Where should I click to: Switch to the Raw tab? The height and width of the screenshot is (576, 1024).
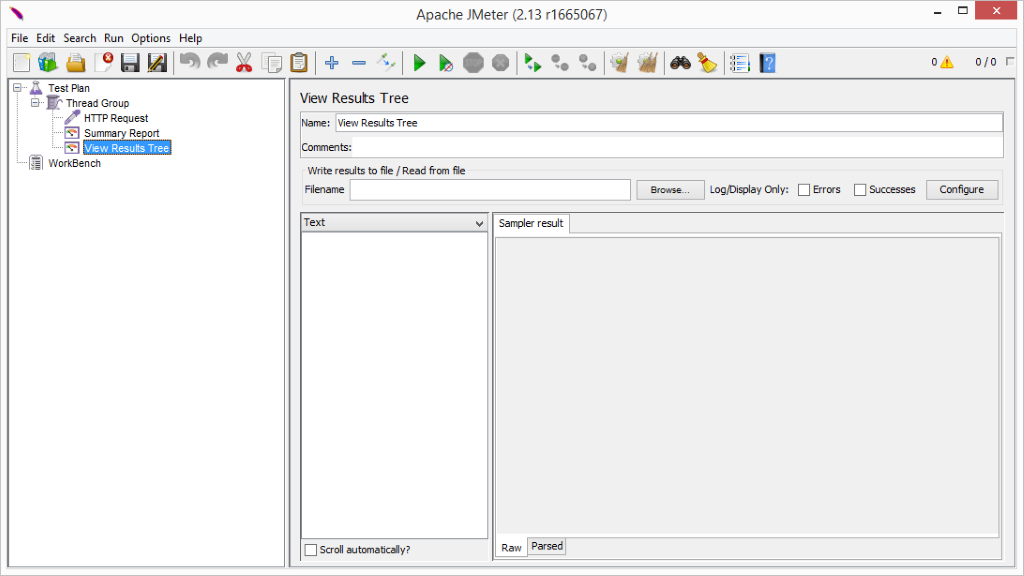click(x=511, y=547)
